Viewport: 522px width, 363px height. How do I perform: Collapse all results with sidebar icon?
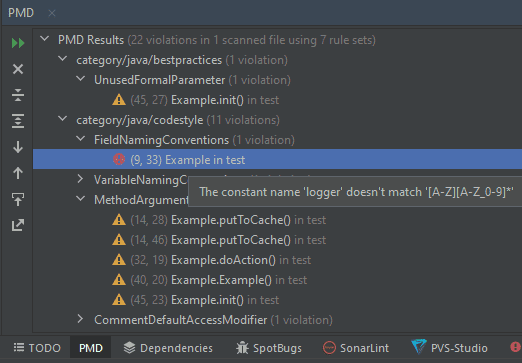click(x=18, y=95)
